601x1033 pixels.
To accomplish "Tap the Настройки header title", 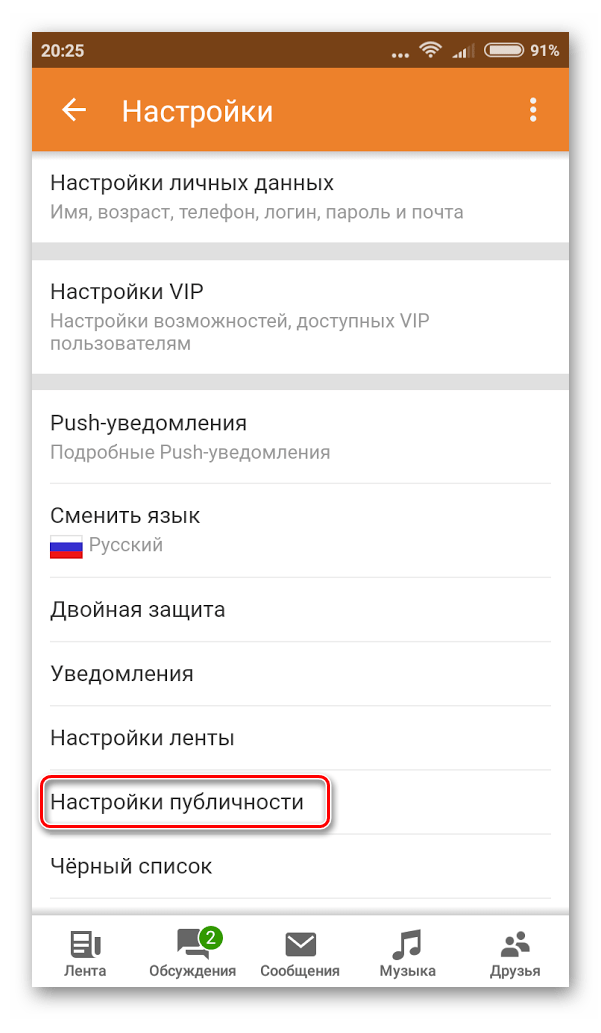I will (197, 111).
